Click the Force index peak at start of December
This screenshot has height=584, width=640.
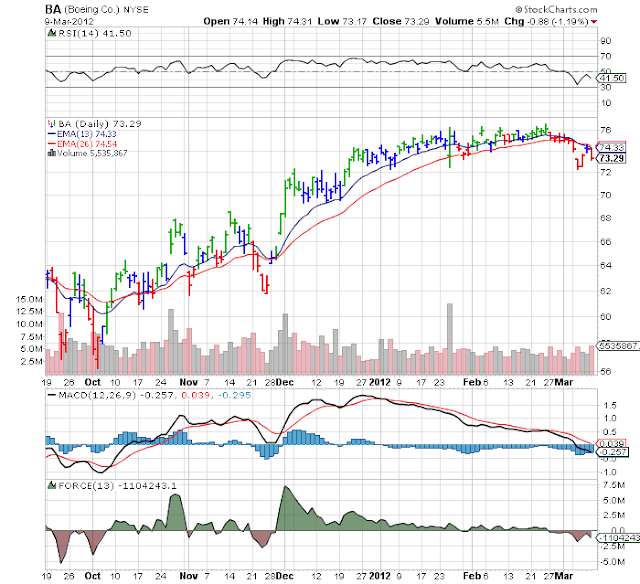[x=285, y=487]
